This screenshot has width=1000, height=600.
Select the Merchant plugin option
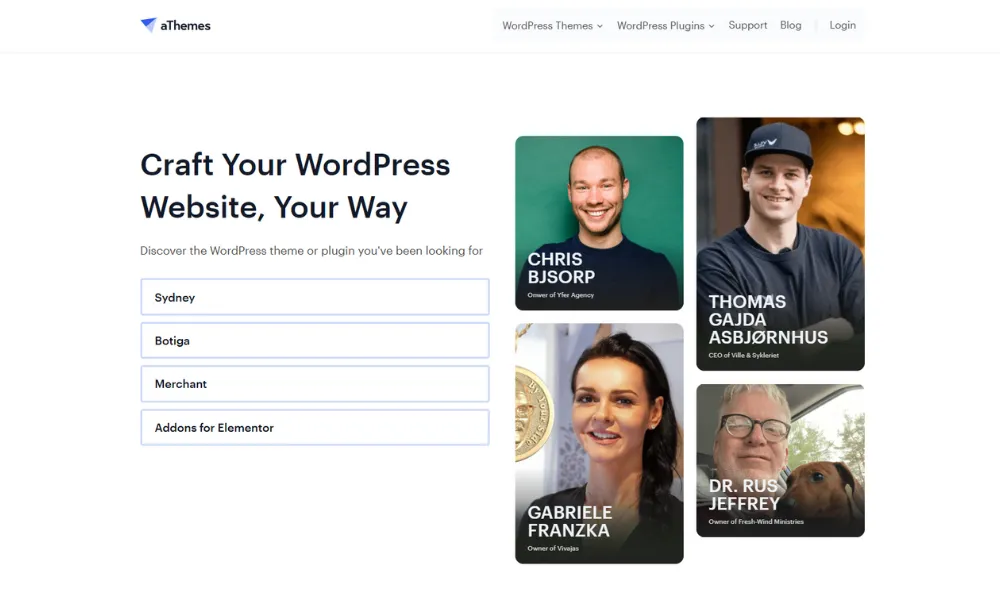314,384
